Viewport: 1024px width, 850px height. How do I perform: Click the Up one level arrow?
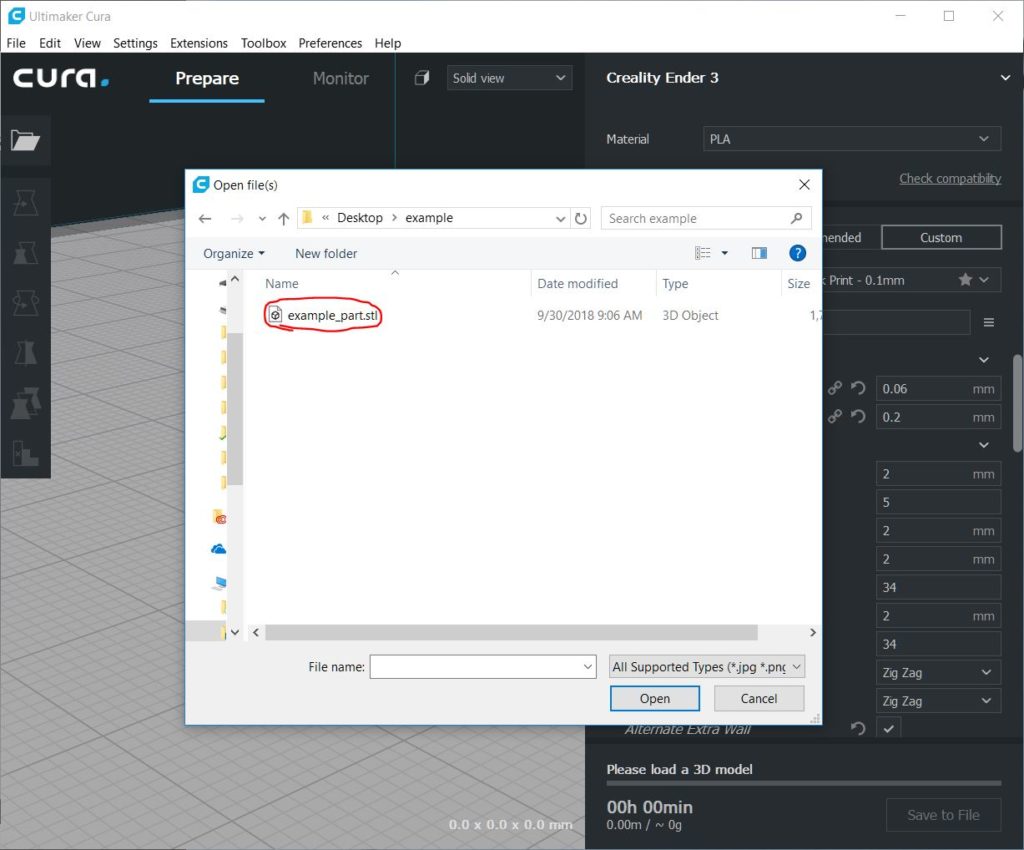[x=283, y=219]
